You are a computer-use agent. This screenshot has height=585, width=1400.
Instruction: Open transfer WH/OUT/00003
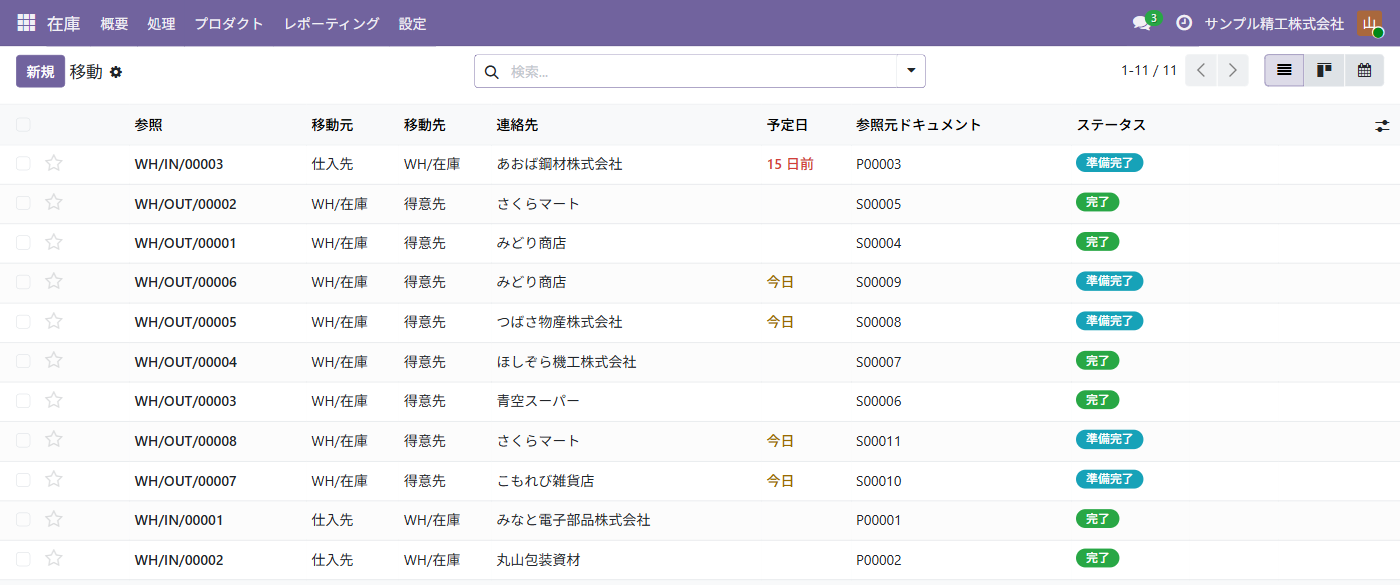[x=186, y=401]
